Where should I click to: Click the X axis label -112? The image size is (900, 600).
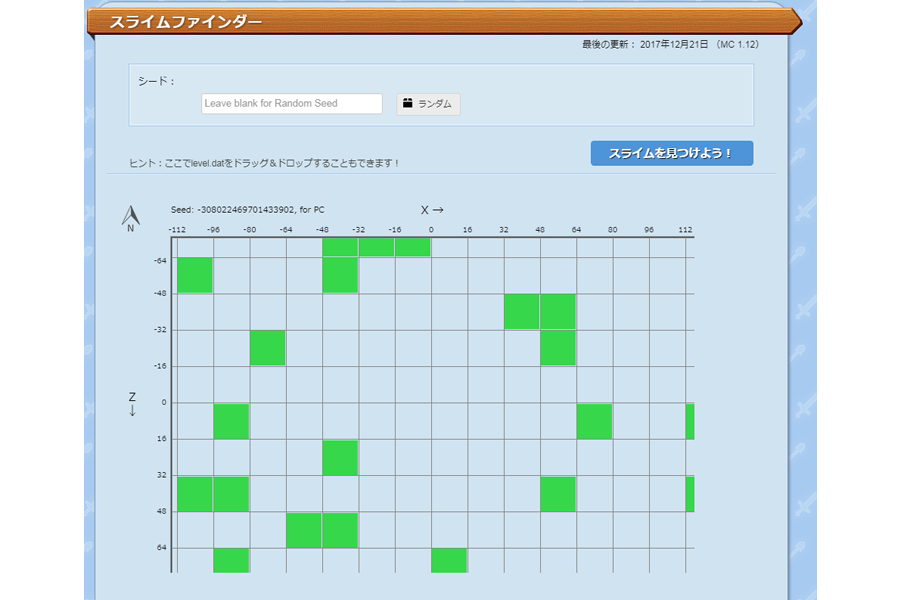[x=177, y=230]
